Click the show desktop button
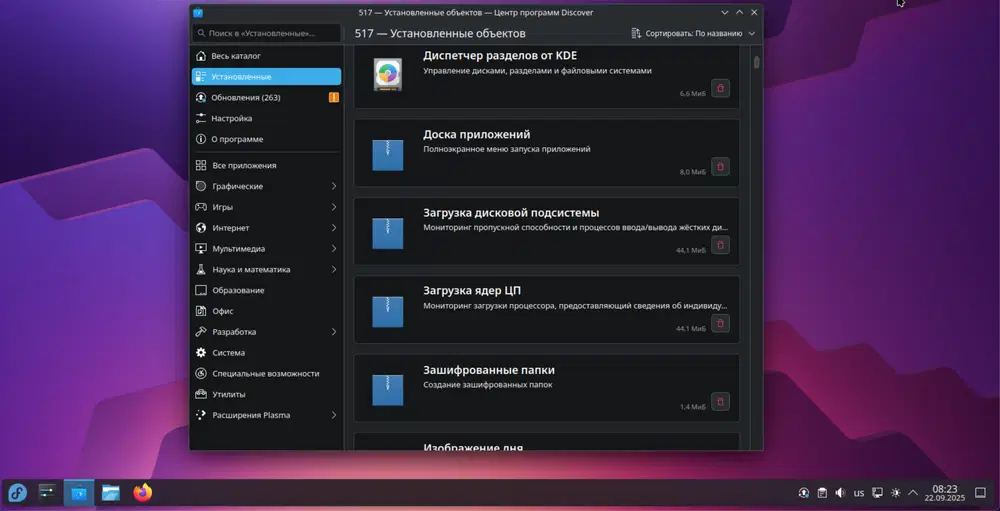The image size is (1000, 511). [981, 493]
